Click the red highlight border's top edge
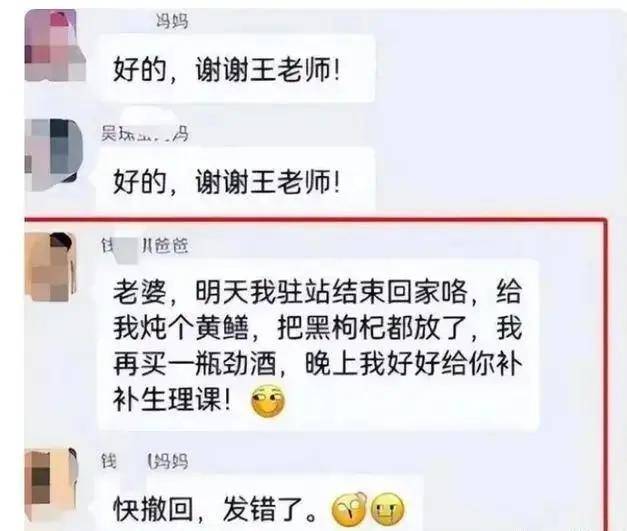This screenshot has width=627, height=531. (x=315, y=220)
